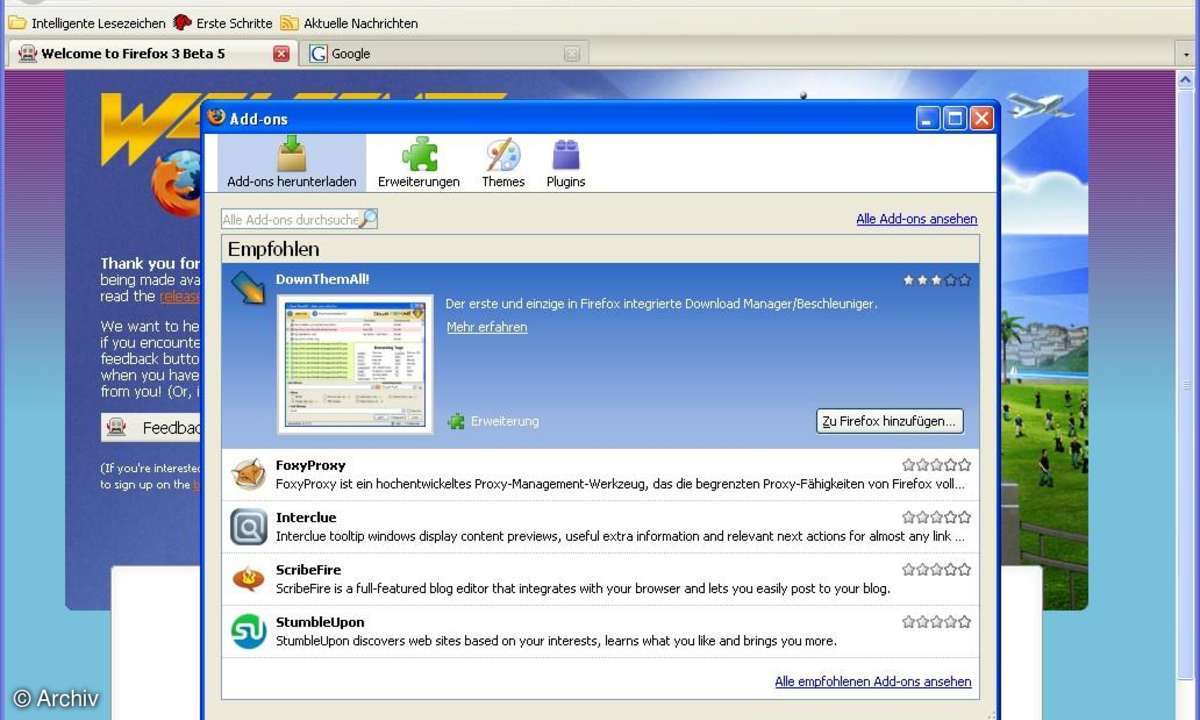Open the Themes section
The image size is (1200, 720).
503,163
